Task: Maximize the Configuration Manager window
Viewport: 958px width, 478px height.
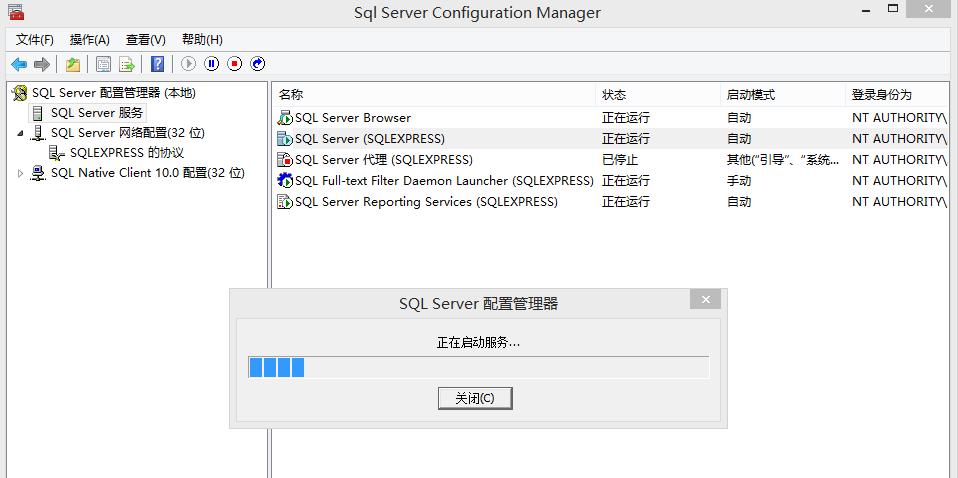Action: tap(893, 9)
